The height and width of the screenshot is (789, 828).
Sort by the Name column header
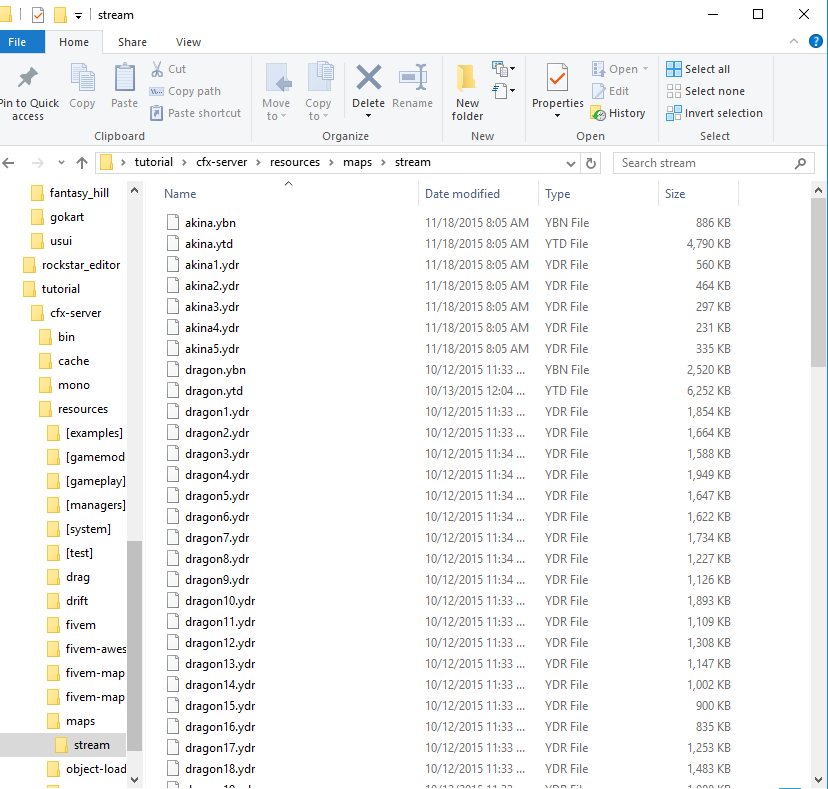point(180,194)
